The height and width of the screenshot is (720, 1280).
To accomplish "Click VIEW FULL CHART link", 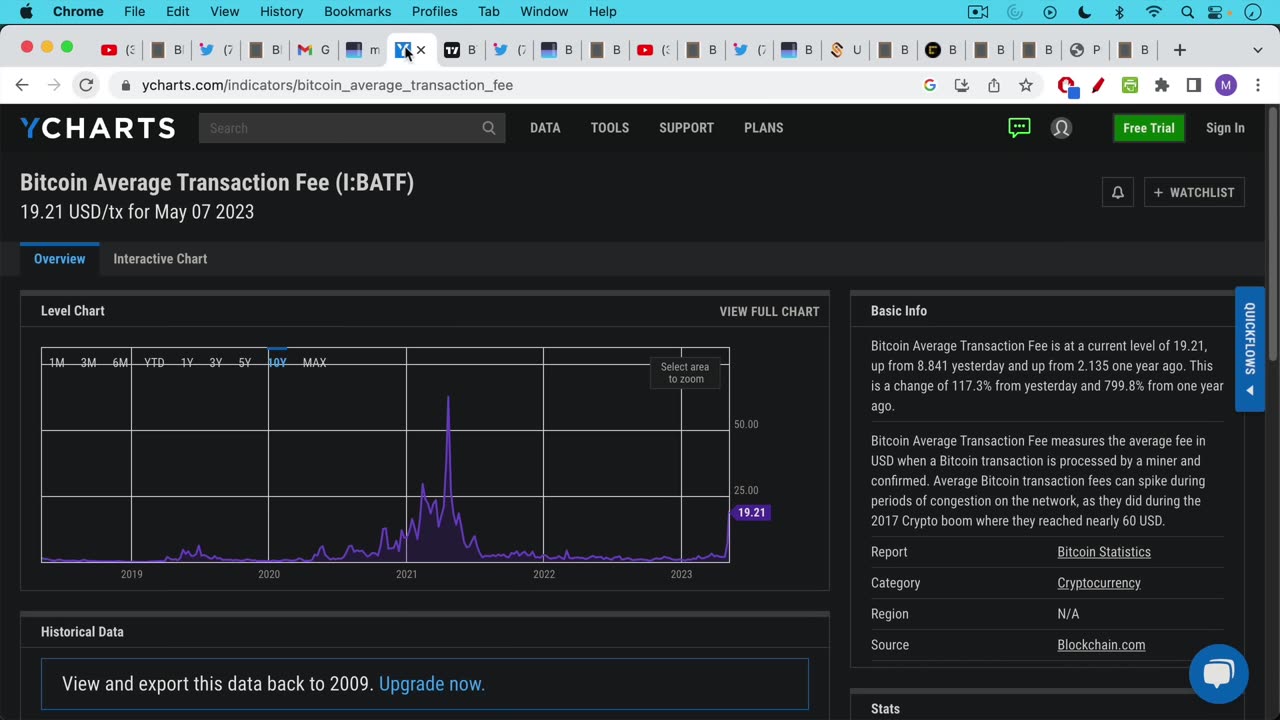I will (769, 312).
